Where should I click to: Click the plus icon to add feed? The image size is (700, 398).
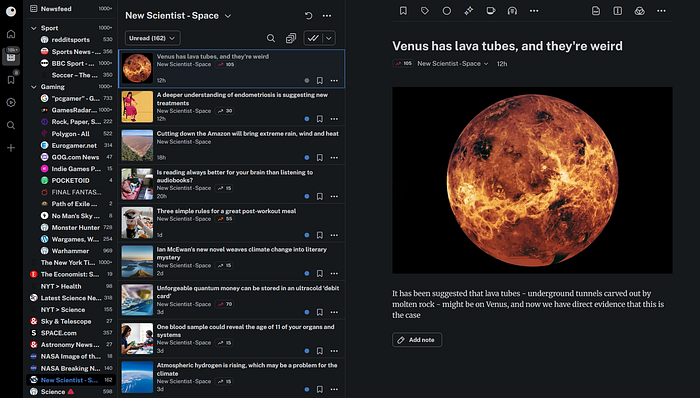(11, 148)
